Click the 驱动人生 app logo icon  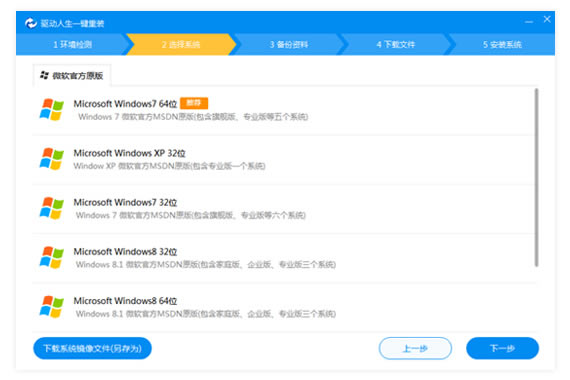tap(31, 23)
